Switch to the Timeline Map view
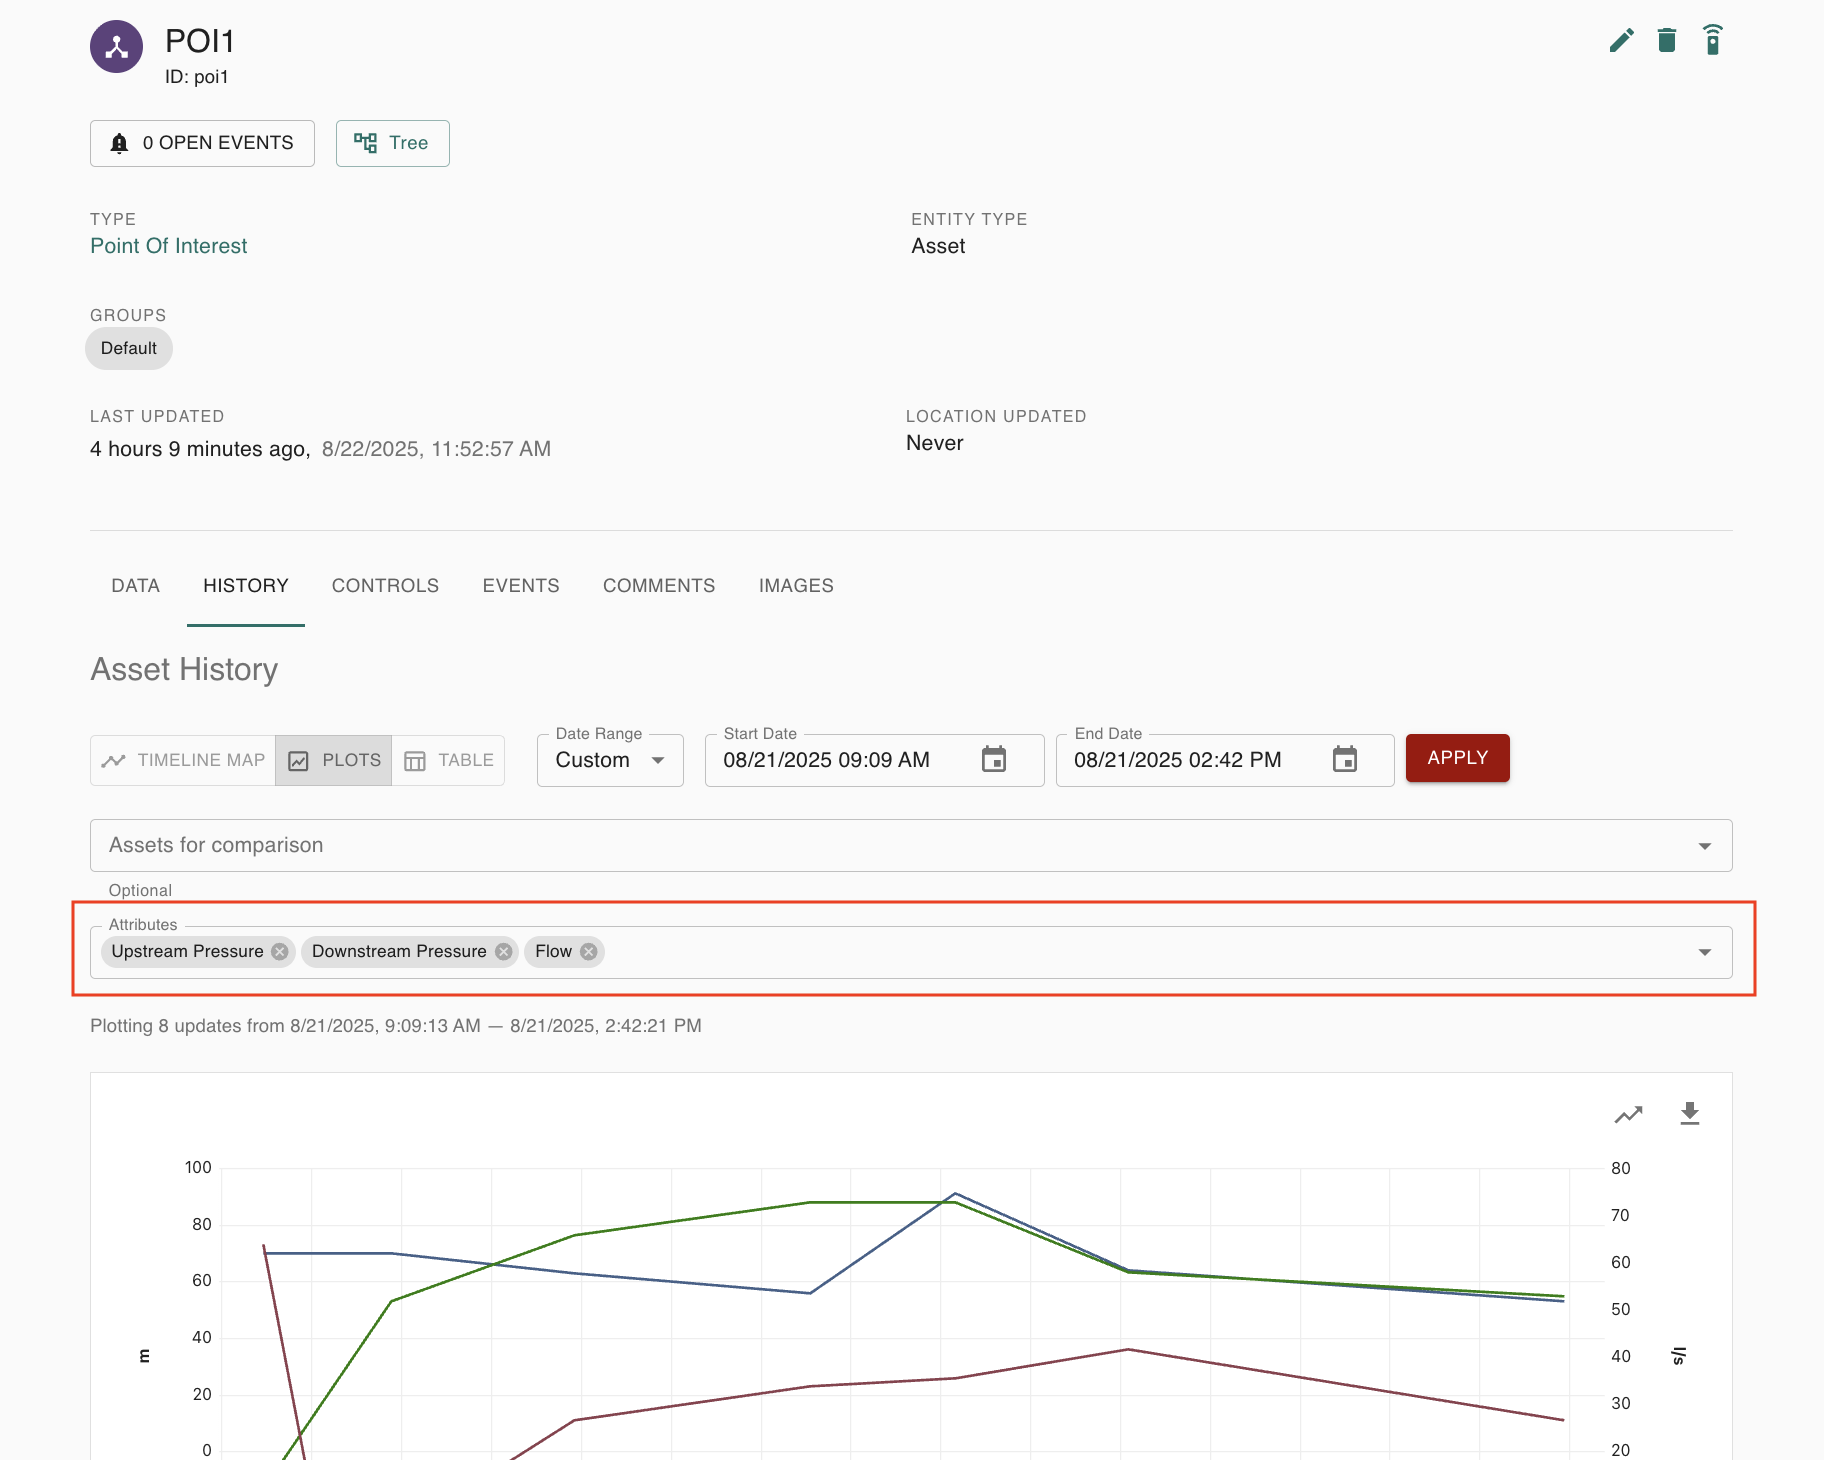 click(x=183, y=760)
